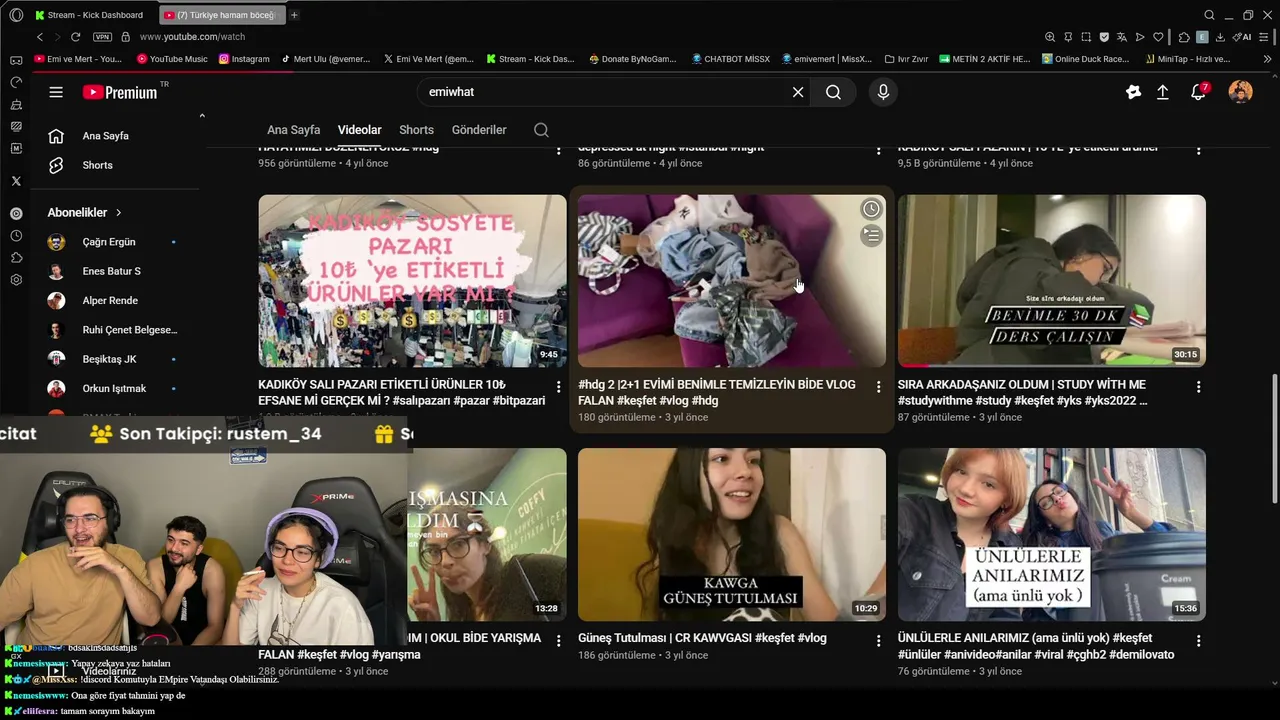The image size is (1280, 720).
Task: Click the sparkle icon beside the upload button
Action: [1133, 92]
